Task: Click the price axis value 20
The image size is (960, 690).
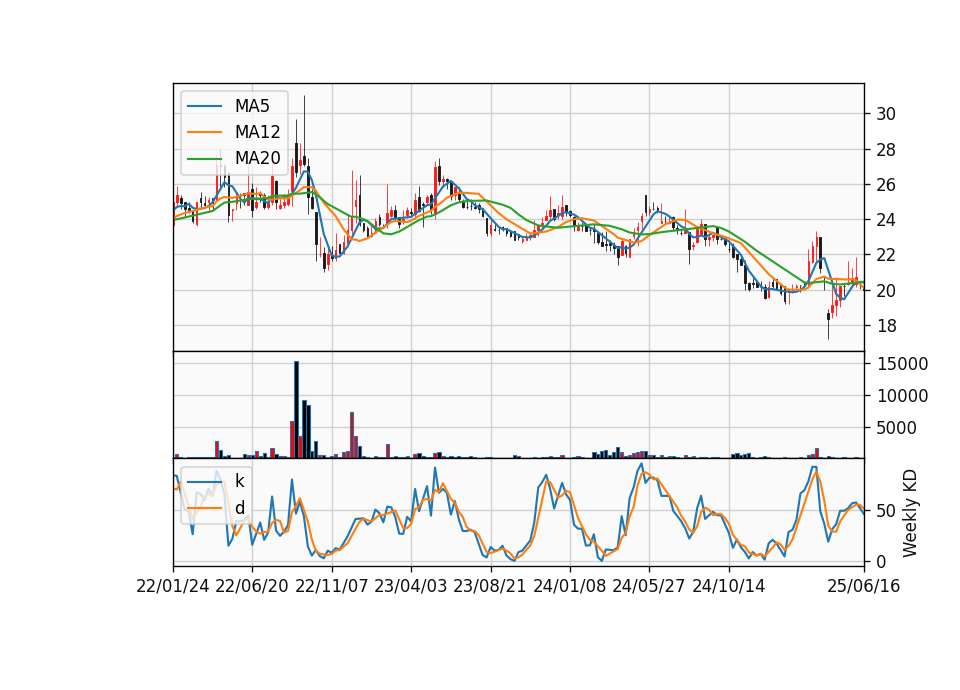Action: click(886, 291)
